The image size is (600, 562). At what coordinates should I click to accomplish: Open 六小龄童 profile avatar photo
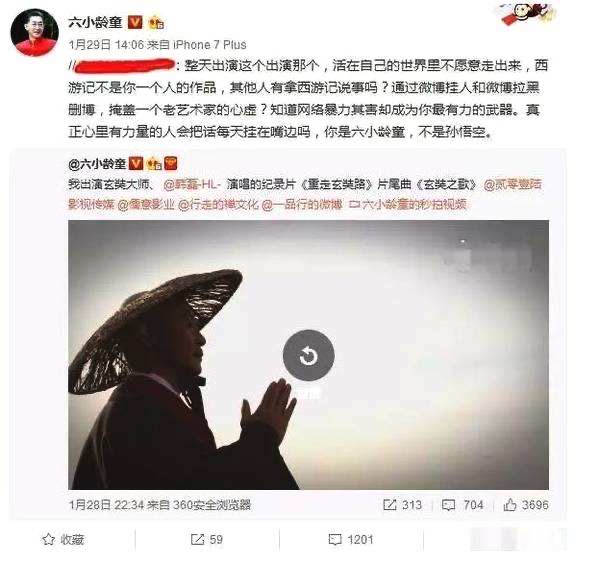[34, 32]
